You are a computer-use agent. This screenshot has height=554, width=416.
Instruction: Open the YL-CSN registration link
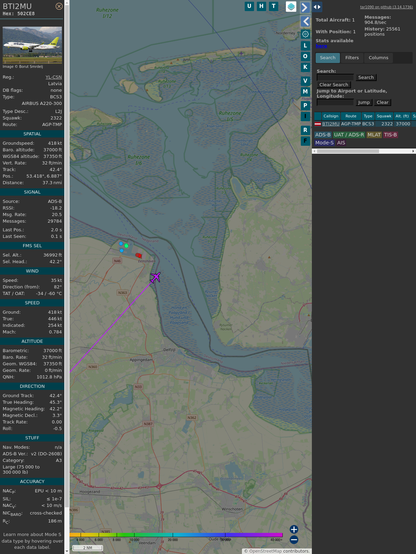53,77
